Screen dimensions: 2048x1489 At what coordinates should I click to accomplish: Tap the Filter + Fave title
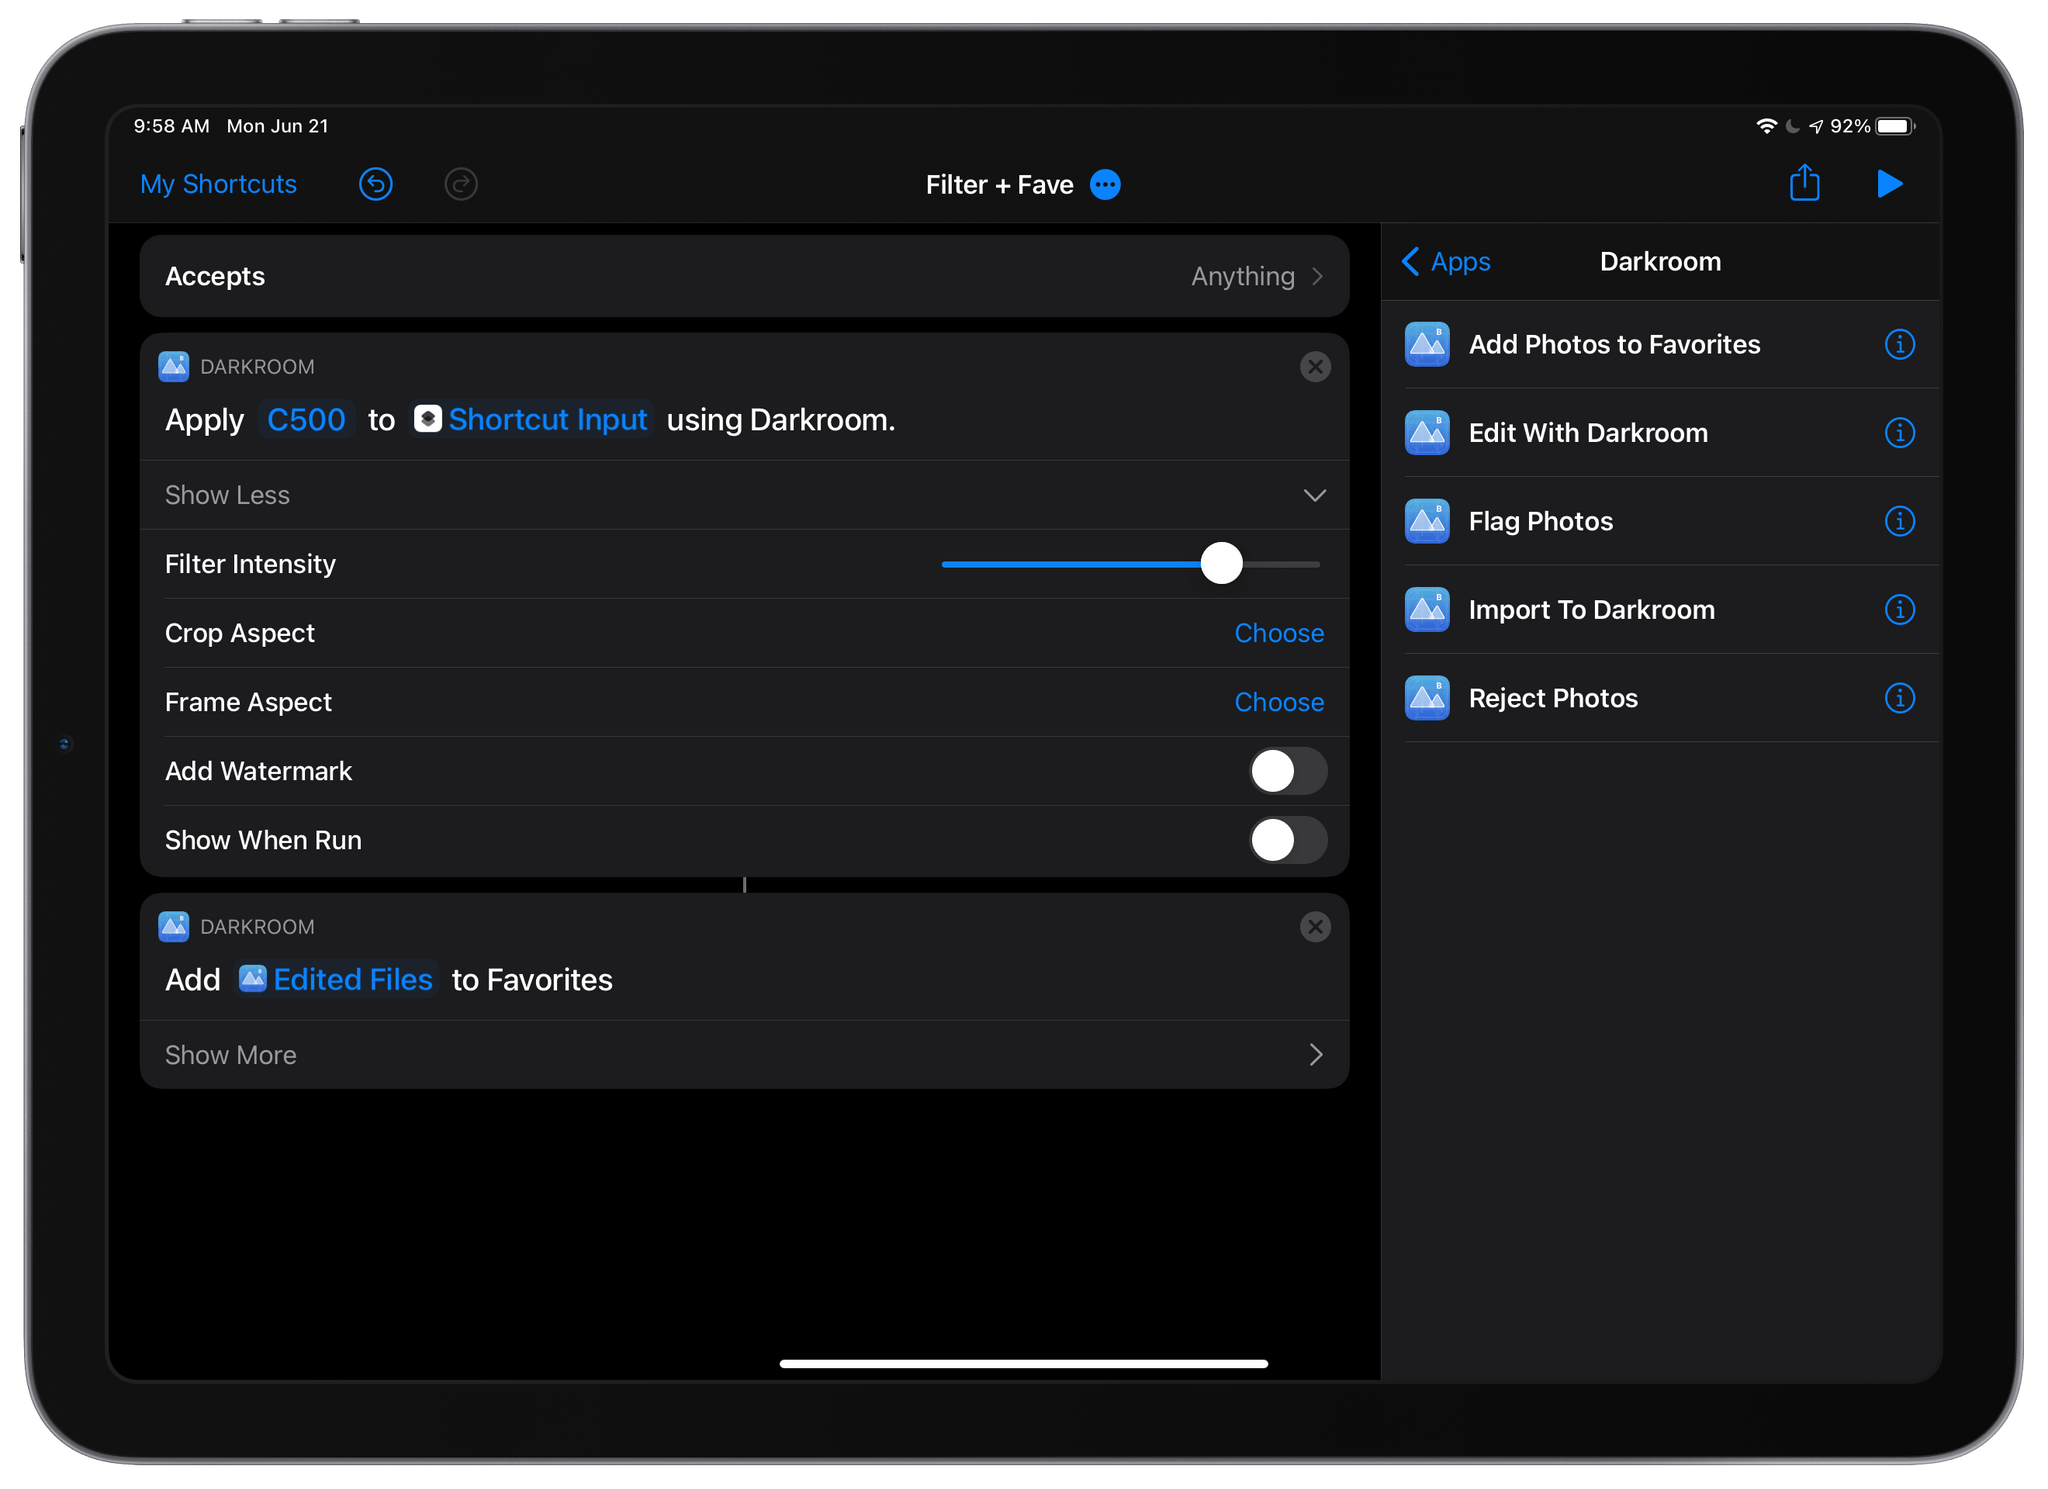[x=999, y=185]
